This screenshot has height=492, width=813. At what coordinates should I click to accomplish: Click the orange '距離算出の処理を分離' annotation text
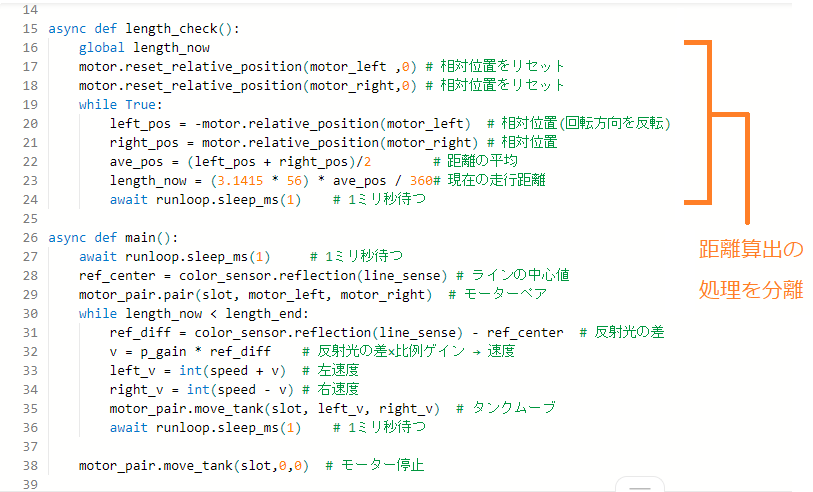(750, 270)
